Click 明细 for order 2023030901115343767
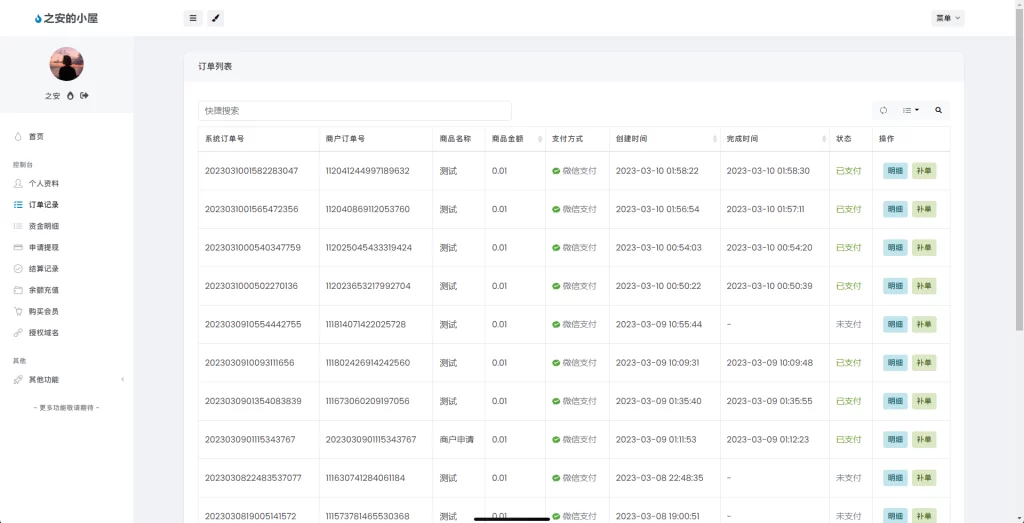This screenshot has width=1024, height=523. (x=895, y=439)
